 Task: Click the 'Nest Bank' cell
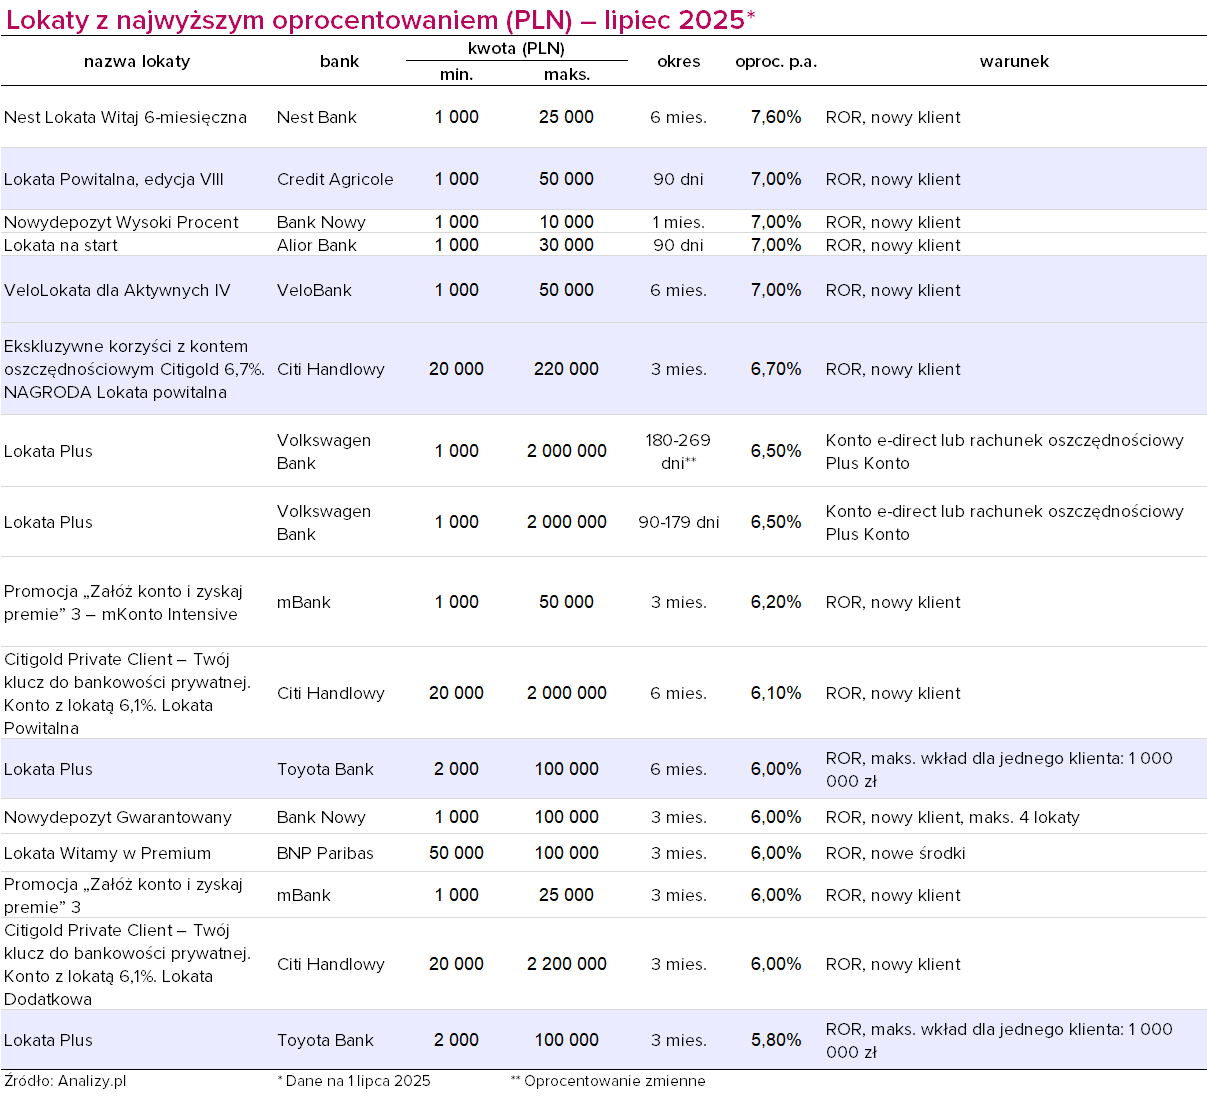click(x=317, y=117)
